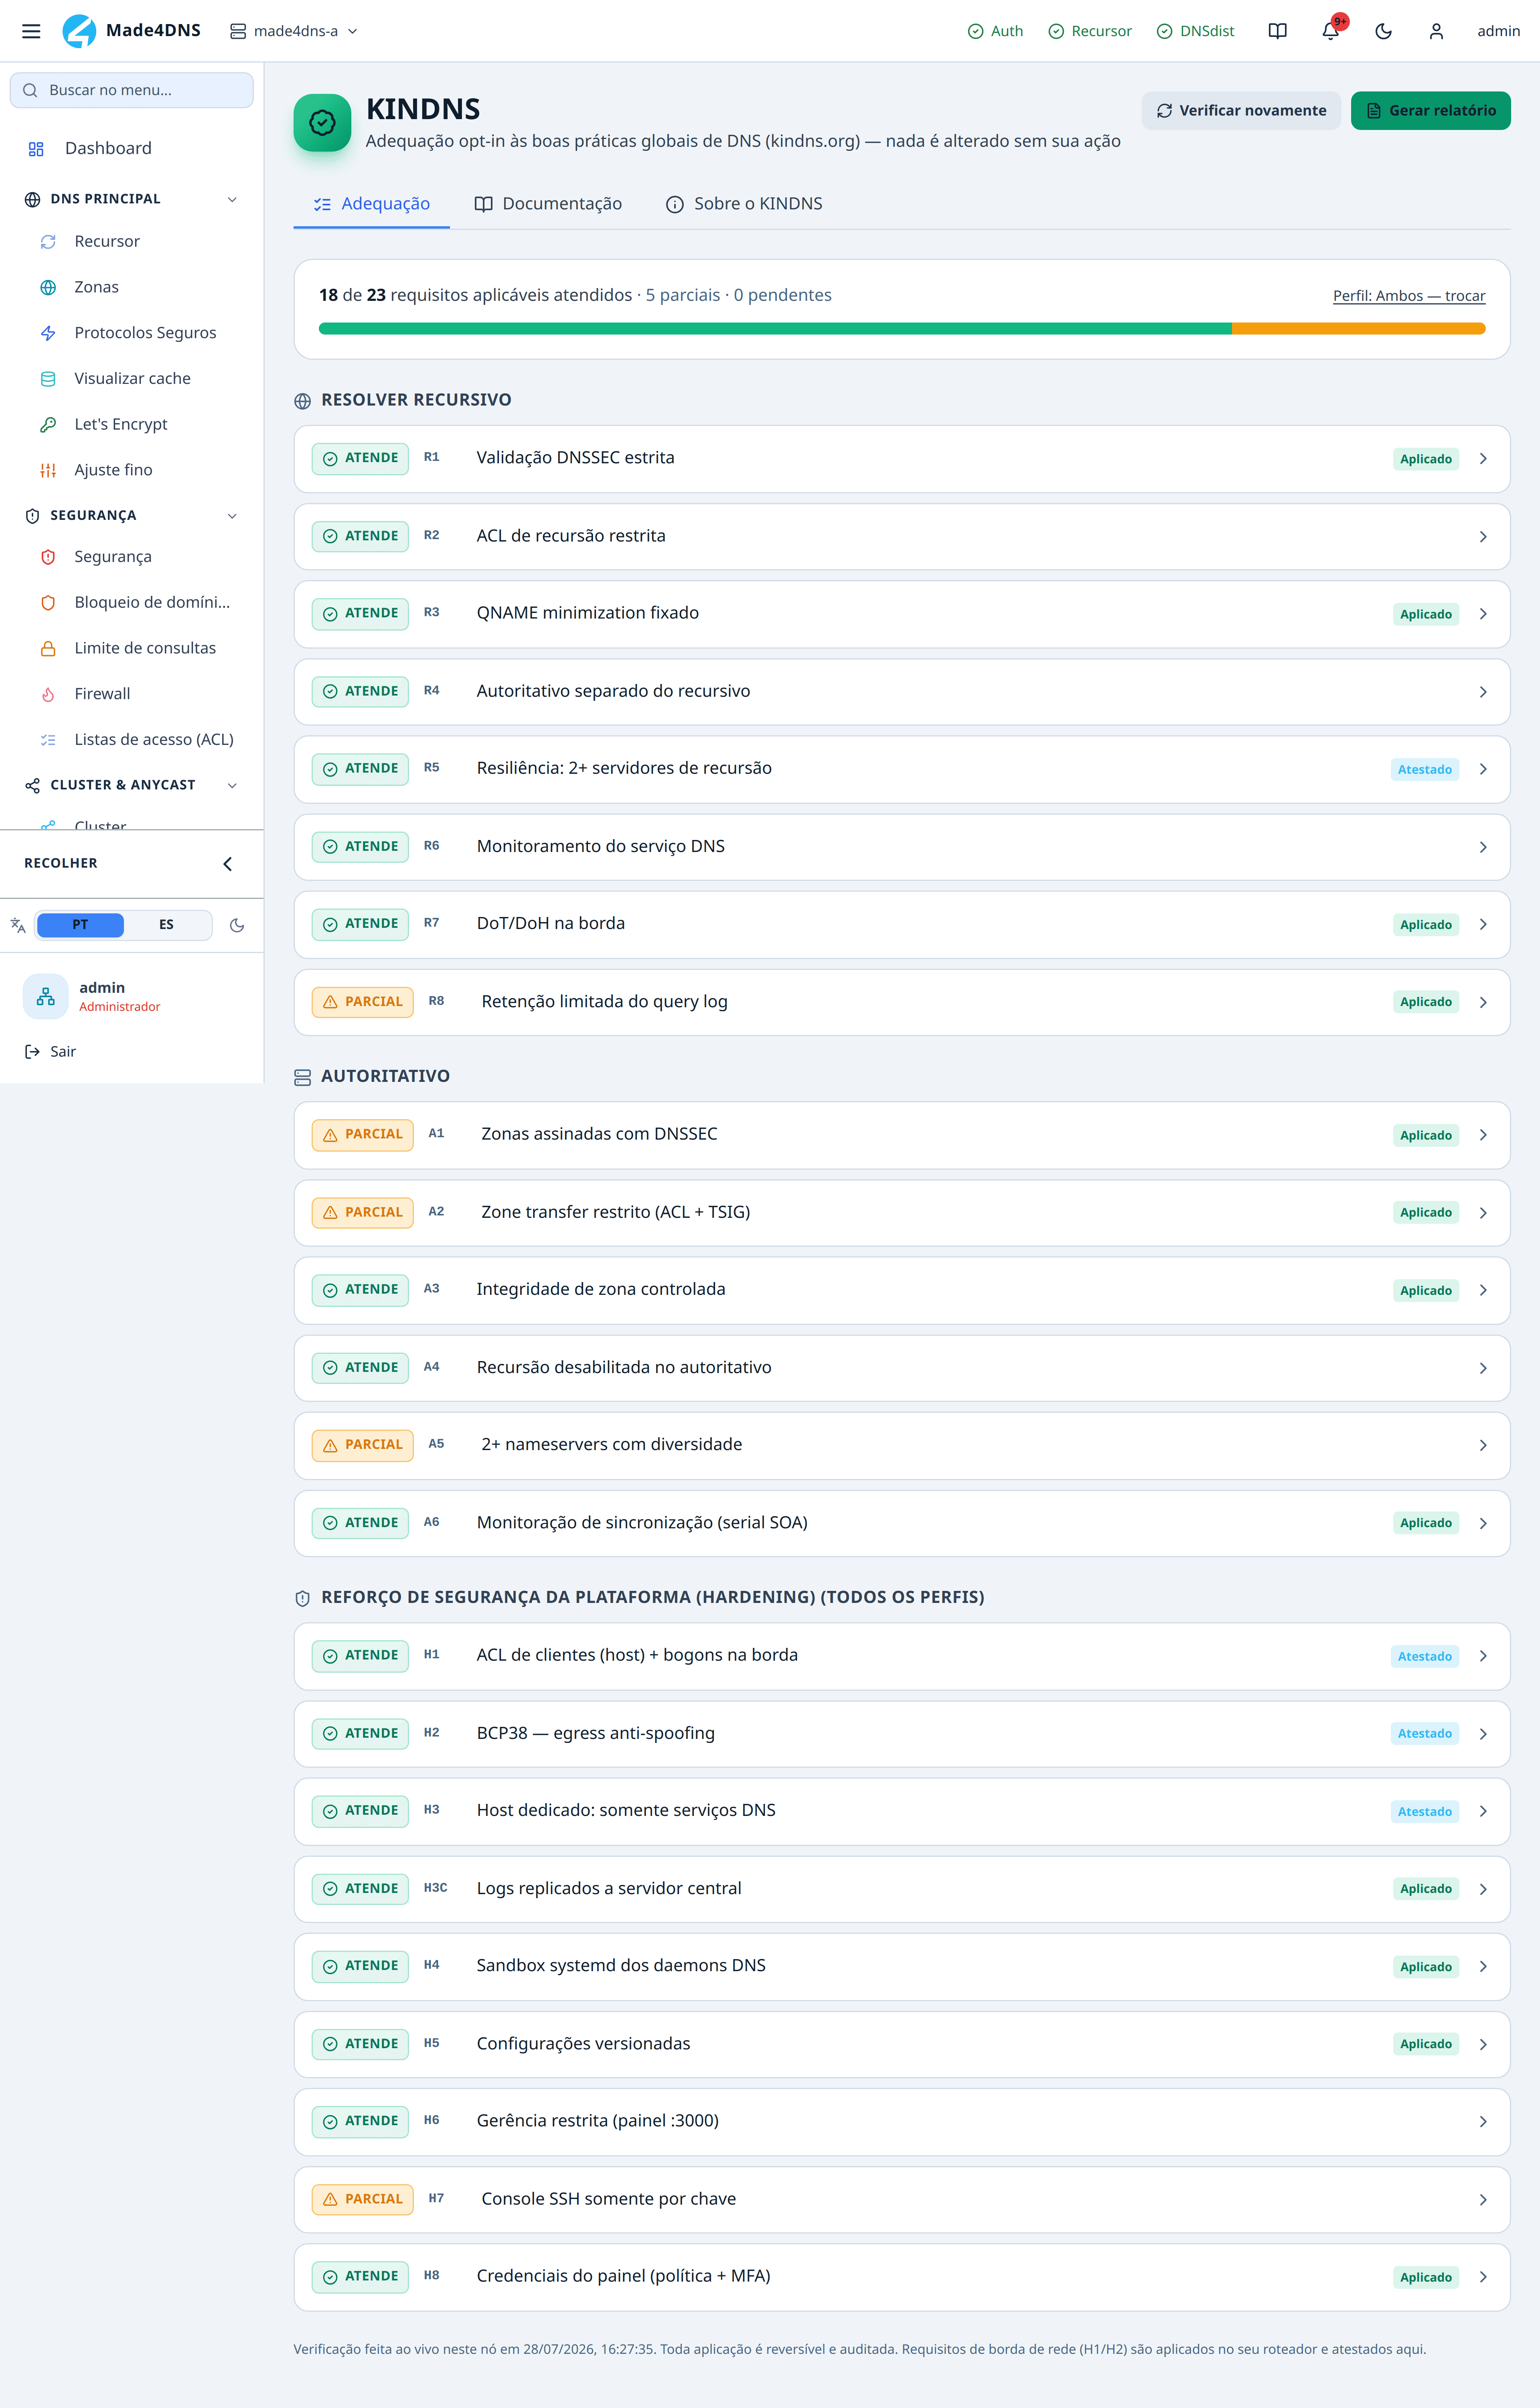Switch language to PT

click(x=80, y=925)
